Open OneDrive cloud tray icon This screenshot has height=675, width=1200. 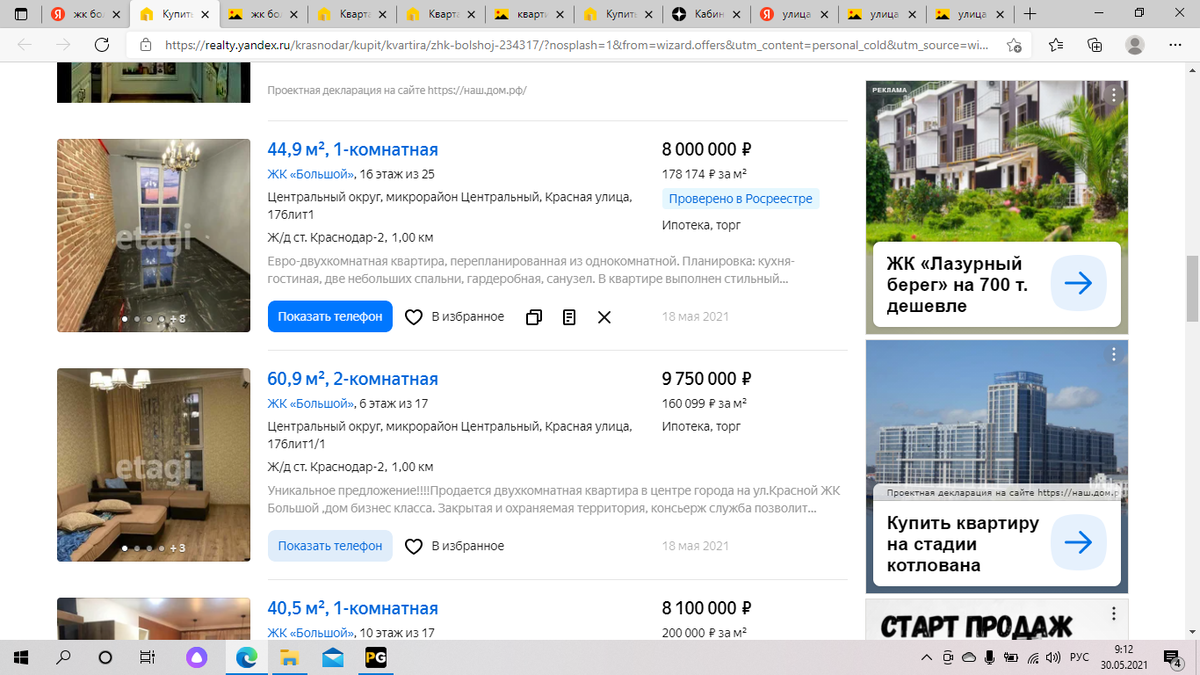point(968,657)
